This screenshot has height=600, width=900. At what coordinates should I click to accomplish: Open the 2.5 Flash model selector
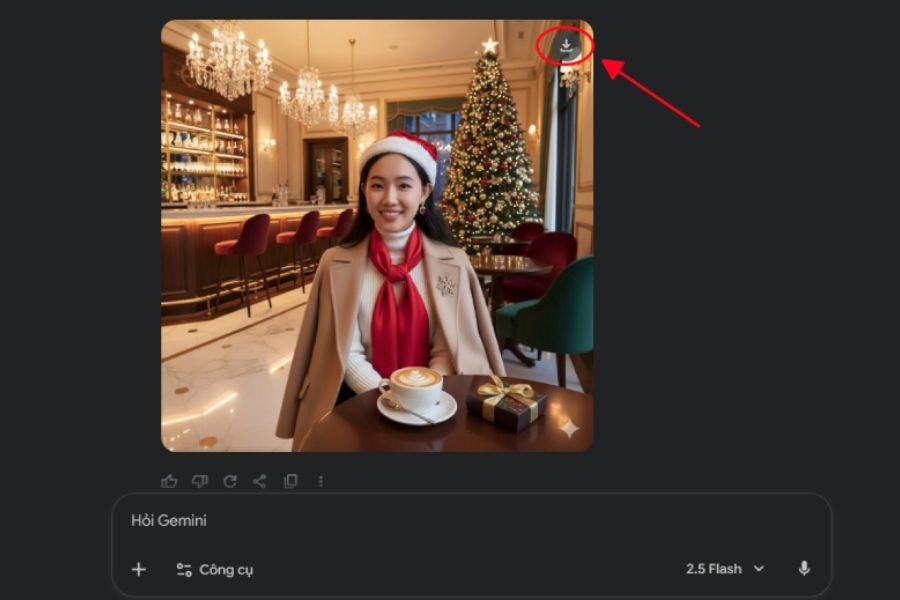[725, 569]
